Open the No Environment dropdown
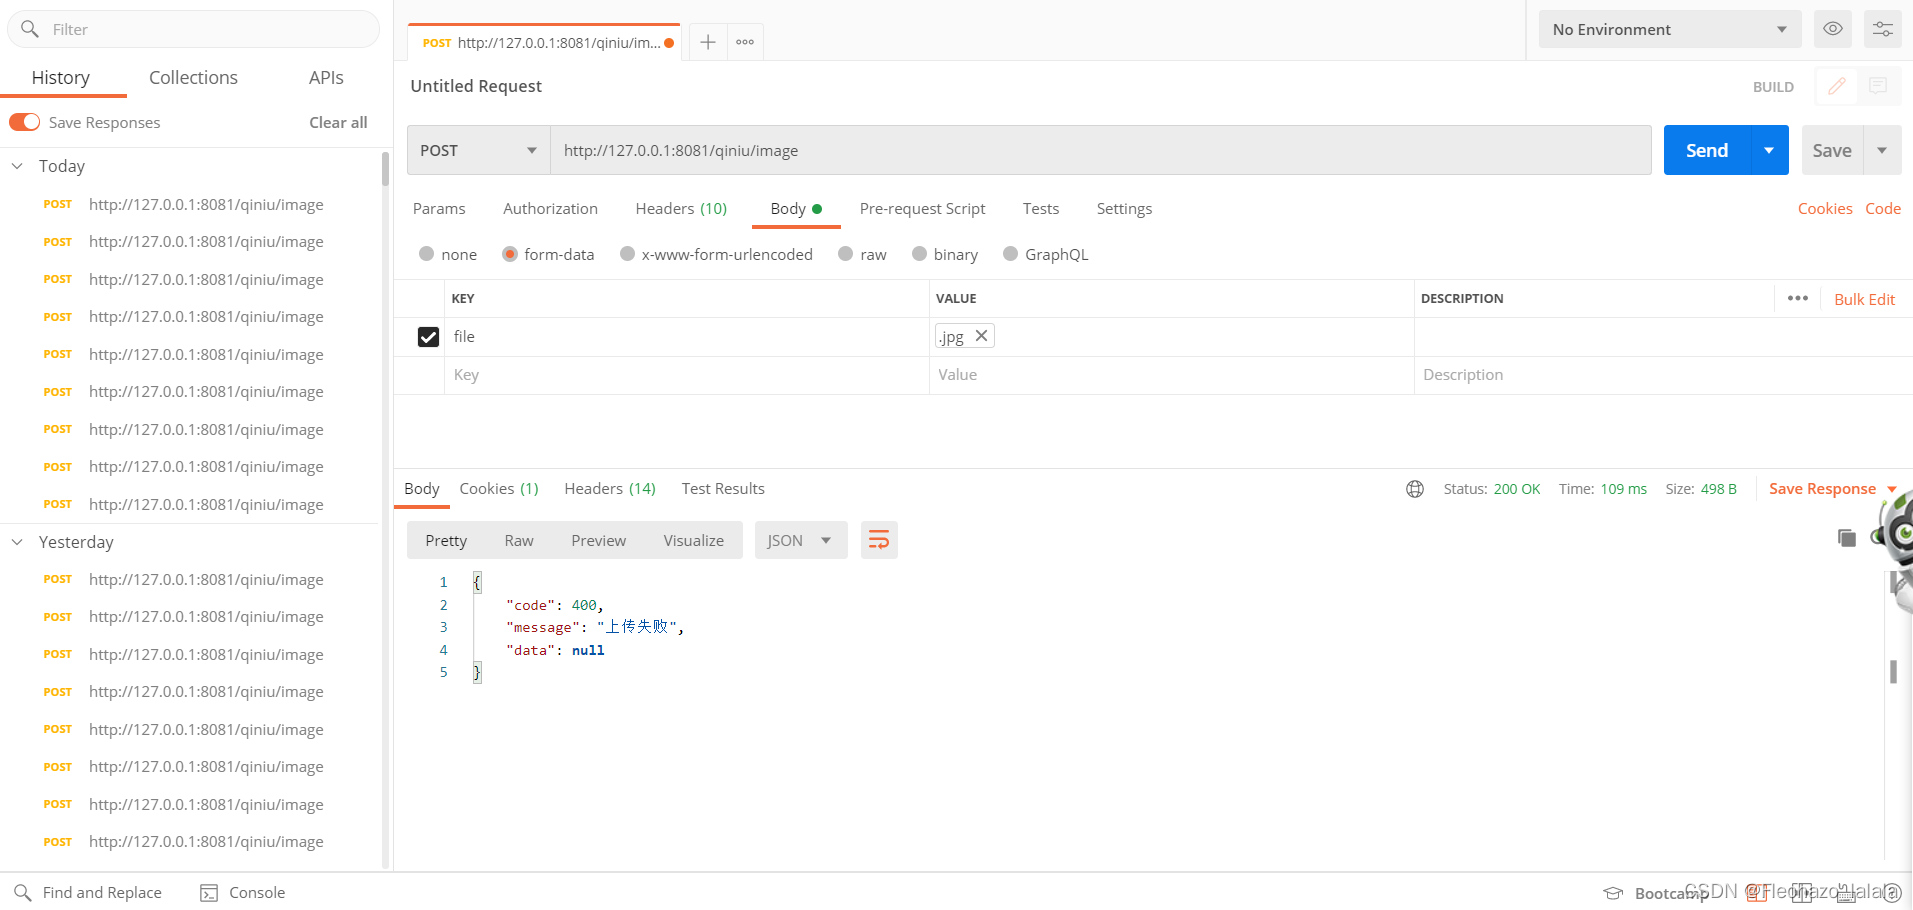Image resolution: width=1913 pixels, height=910 pixels. click(1670, 29)
